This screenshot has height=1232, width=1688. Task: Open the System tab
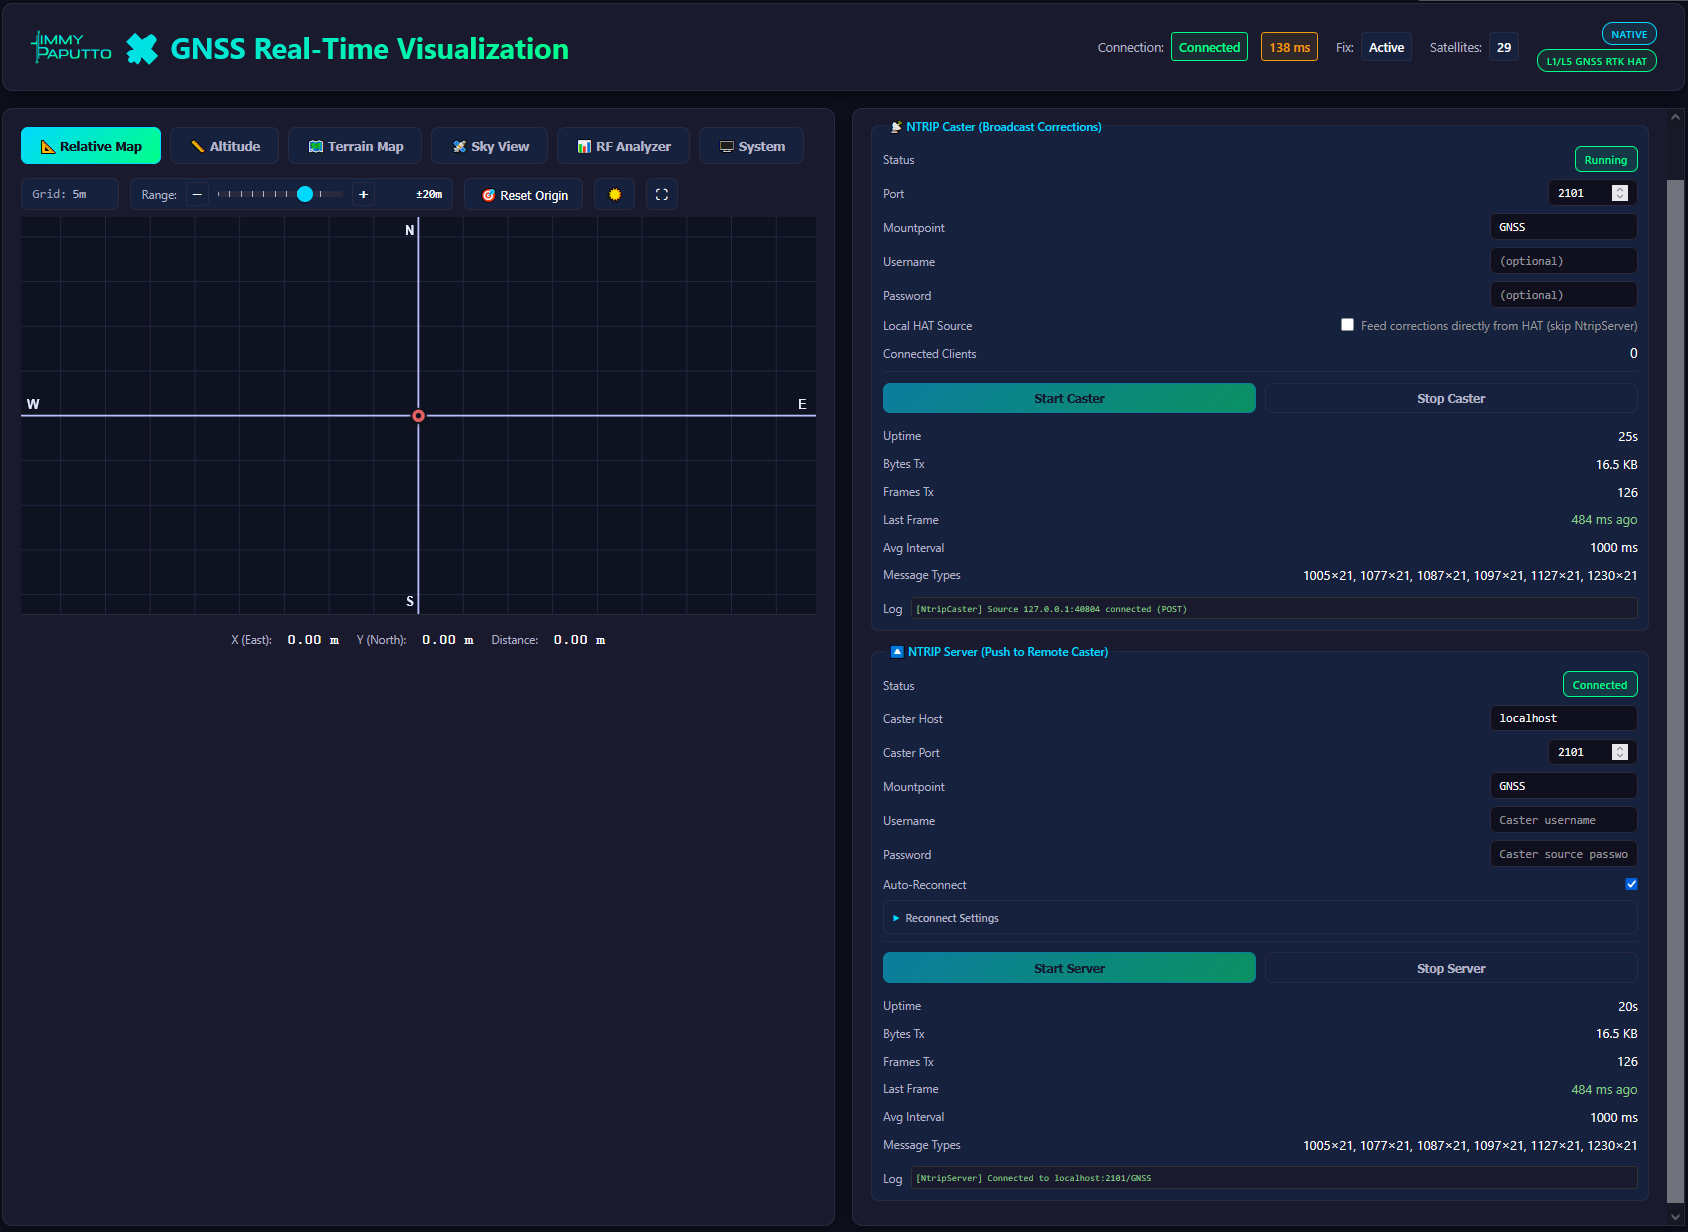(752, 146)
